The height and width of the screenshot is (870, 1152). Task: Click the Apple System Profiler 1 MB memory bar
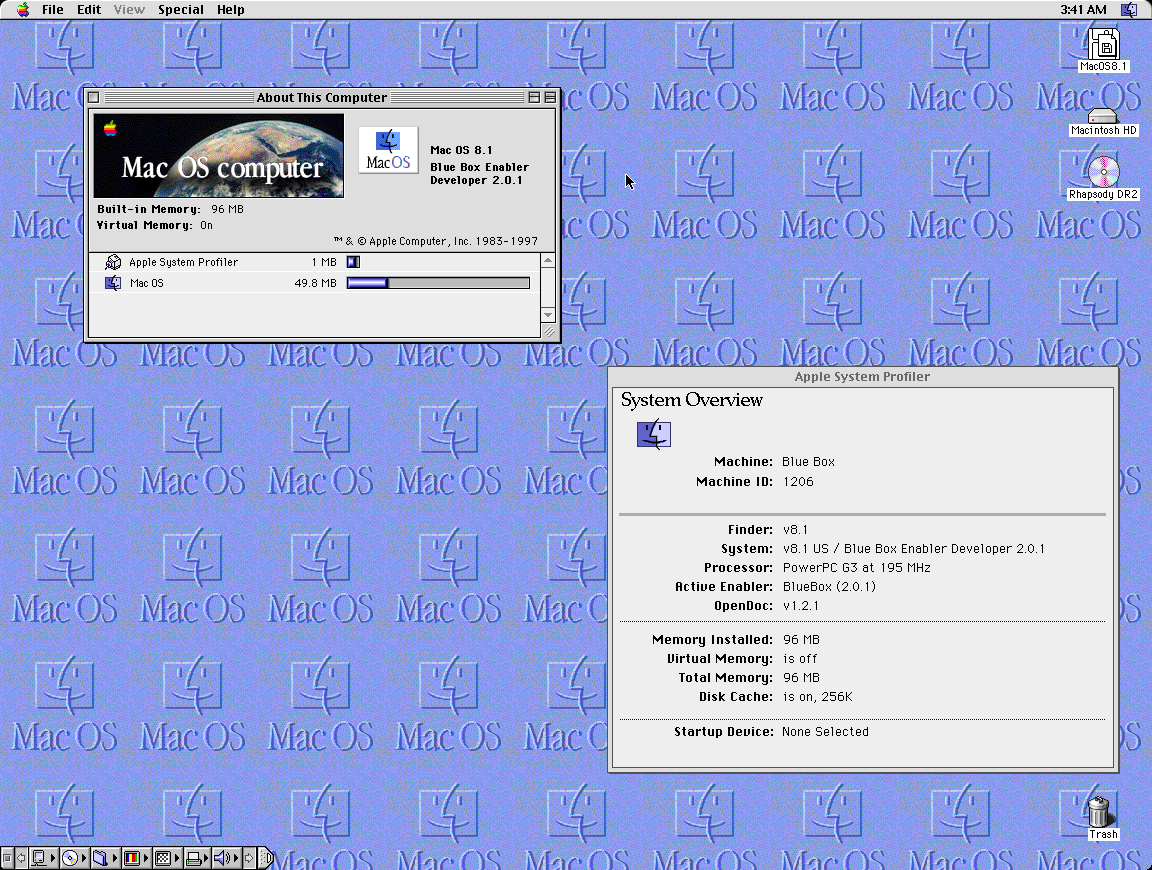pos(353,262)
